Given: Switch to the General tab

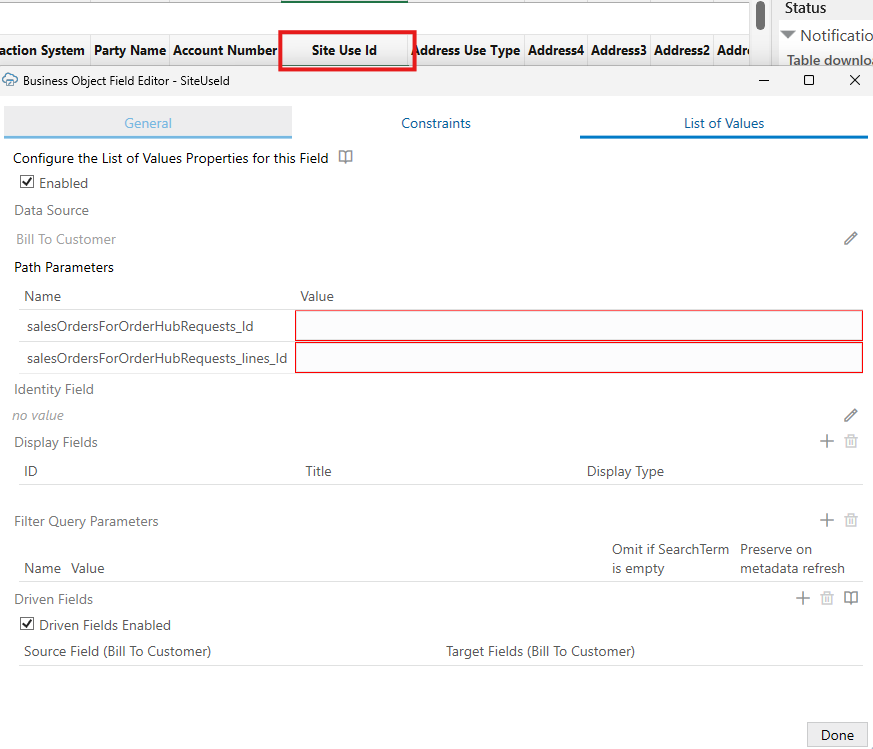Looking at the screenshot, I should [148, 123].
